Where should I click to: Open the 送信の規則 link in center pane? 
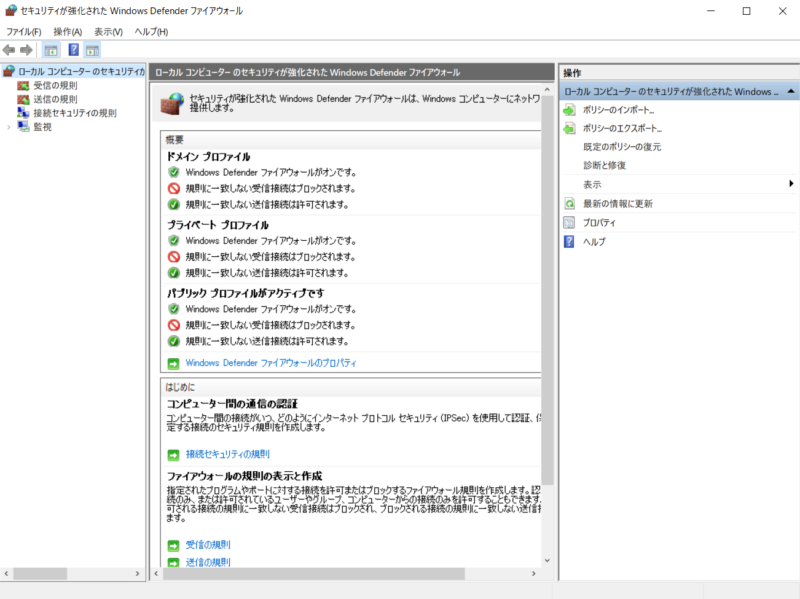coord(208,562)
